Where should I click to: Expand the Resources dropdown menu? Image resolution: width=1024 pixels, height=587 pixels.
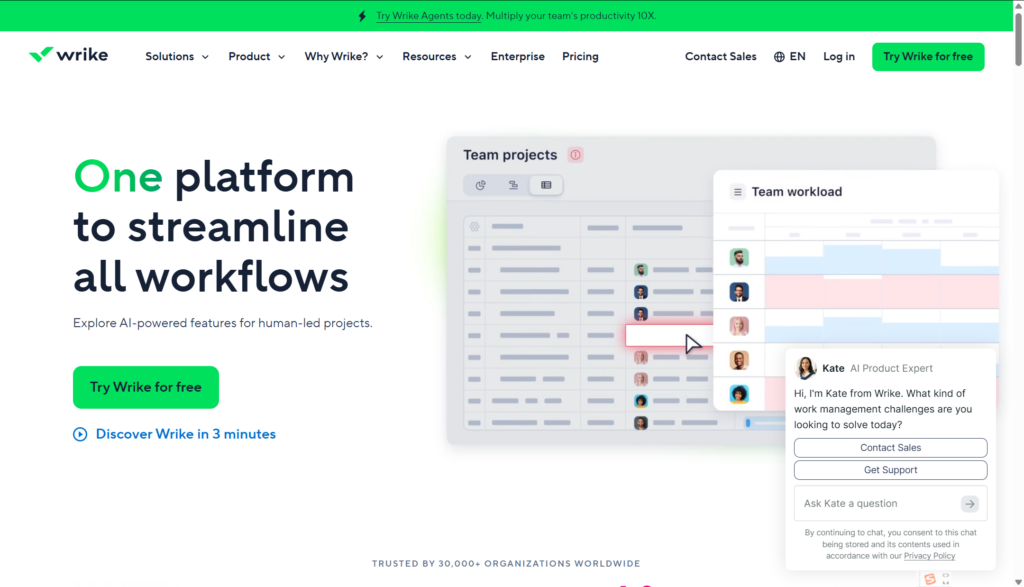coord(436,57)
